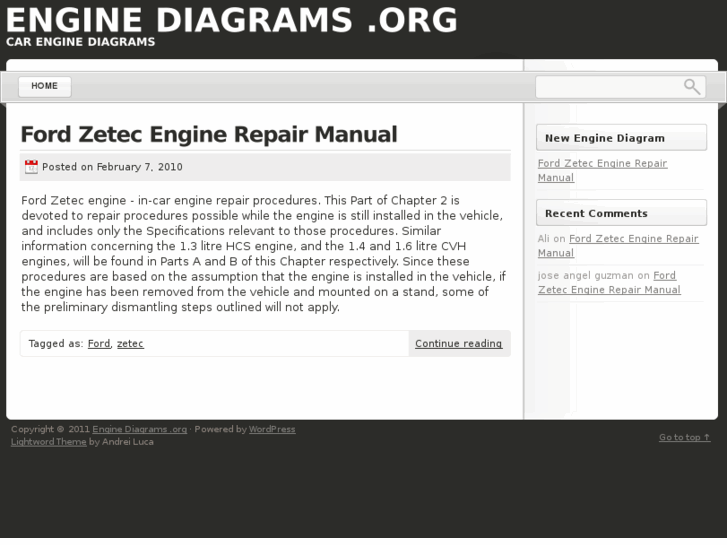
Task: Click Go to top link
Action: point(684,437)
